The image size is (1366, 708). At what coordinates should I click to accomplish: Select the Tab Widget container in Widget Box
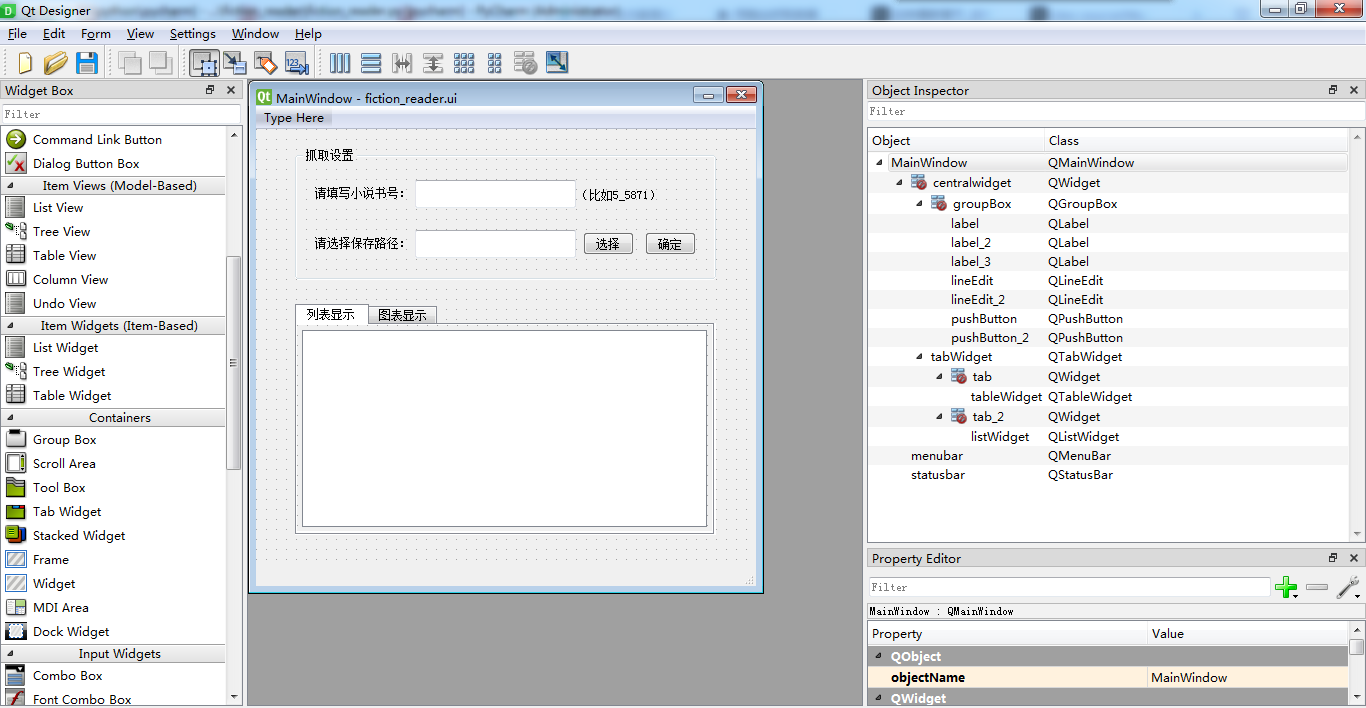(67, 511)
